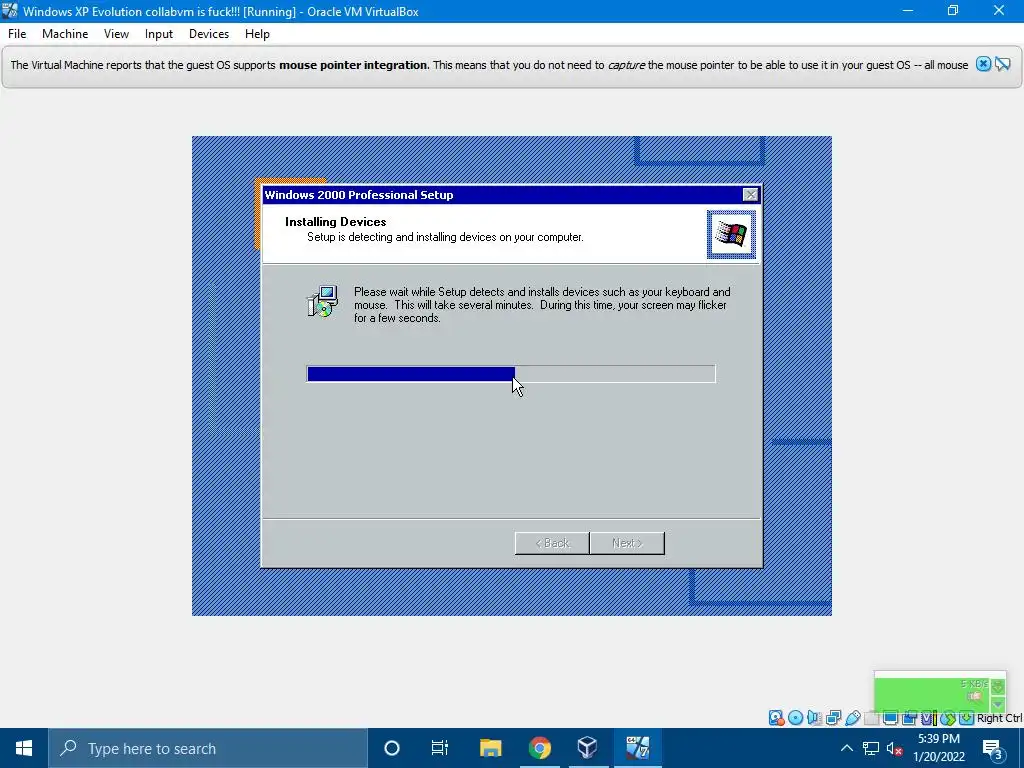Click the keyboard capture arrow icon
The image size is (1024, 768).
[x=967, y=718]
